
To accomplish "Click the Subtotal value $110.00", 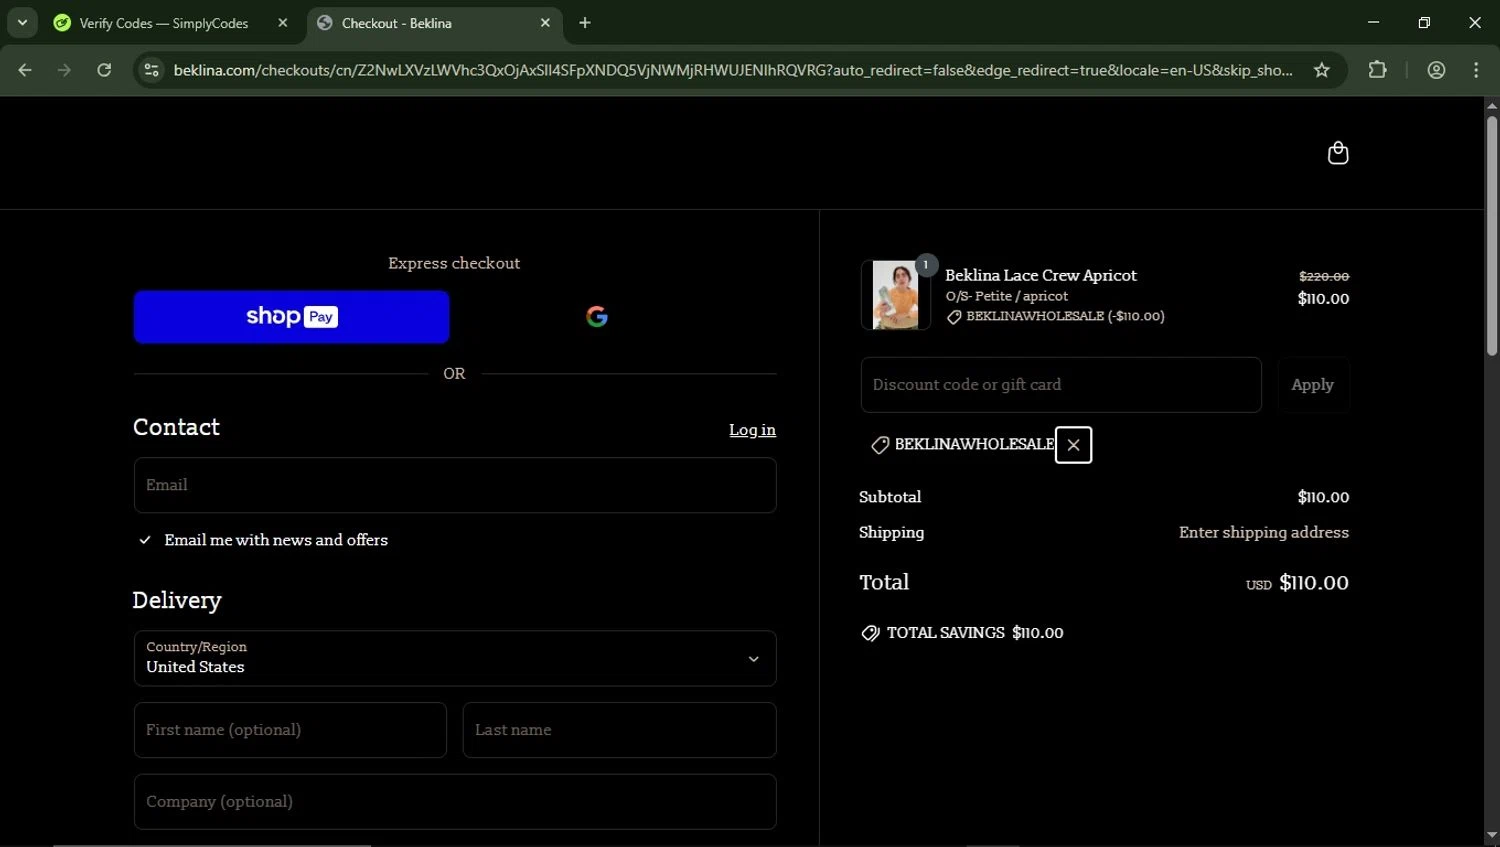I will [1323, 497].
